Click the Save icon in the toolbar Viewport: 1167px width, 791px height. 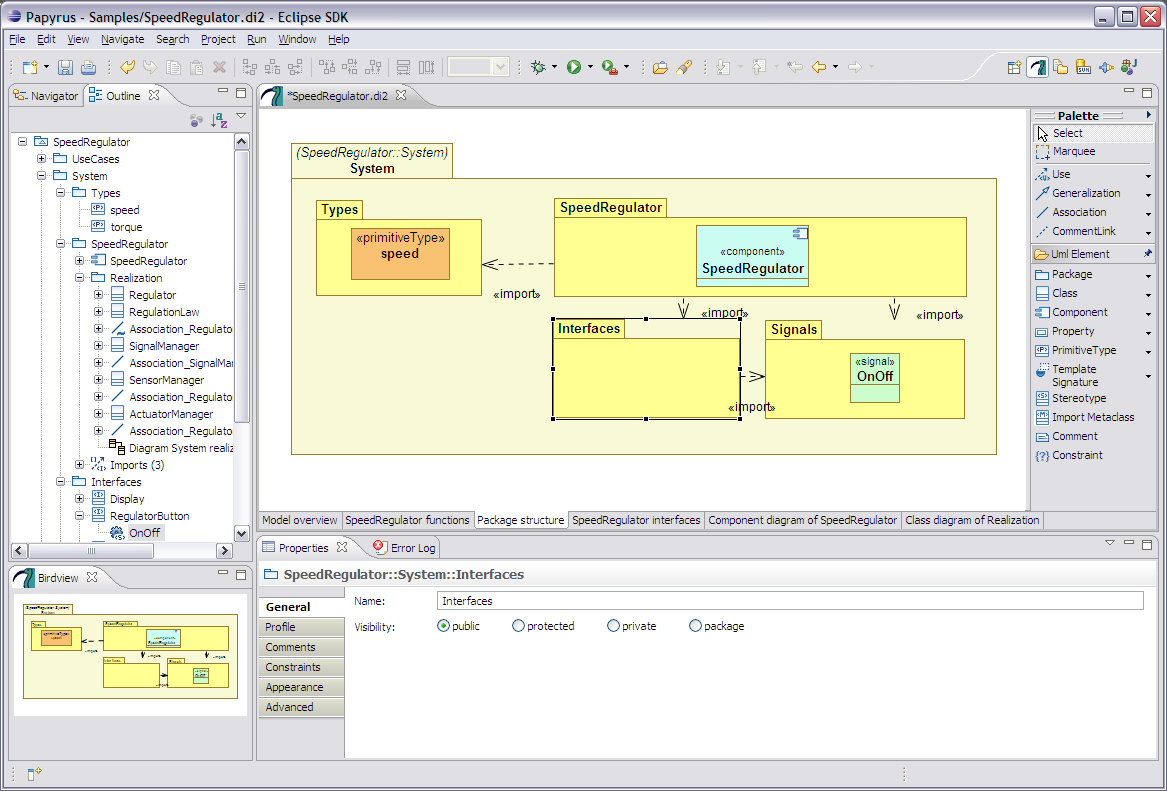(x=65, y=68)
